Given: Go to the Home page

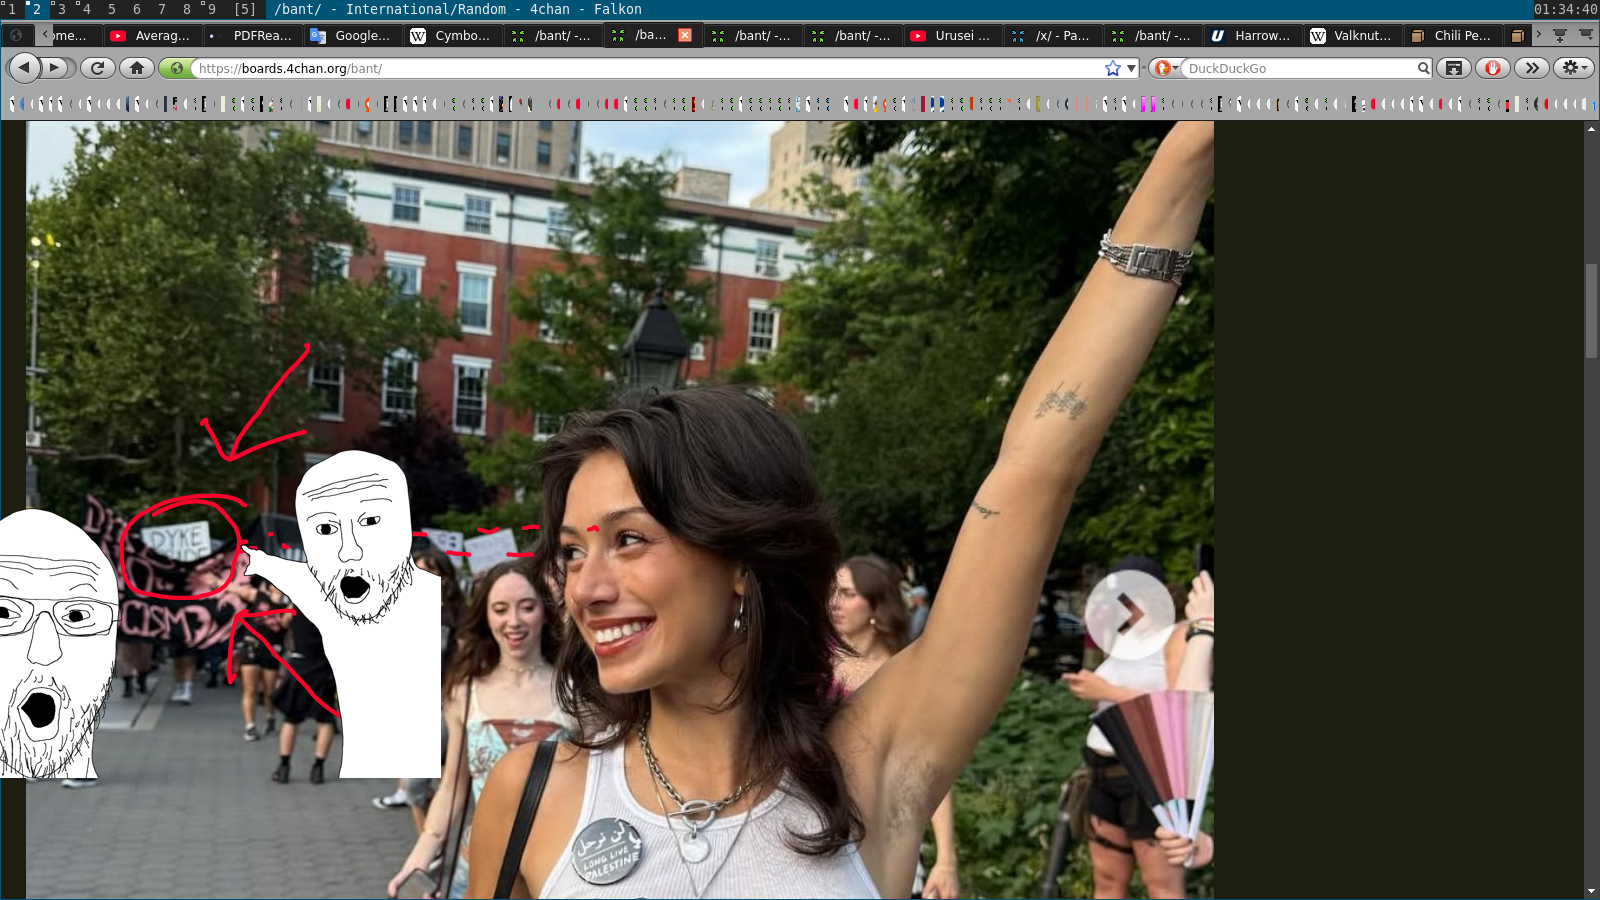Looking at the screenshot, I should tap(137, 68).
